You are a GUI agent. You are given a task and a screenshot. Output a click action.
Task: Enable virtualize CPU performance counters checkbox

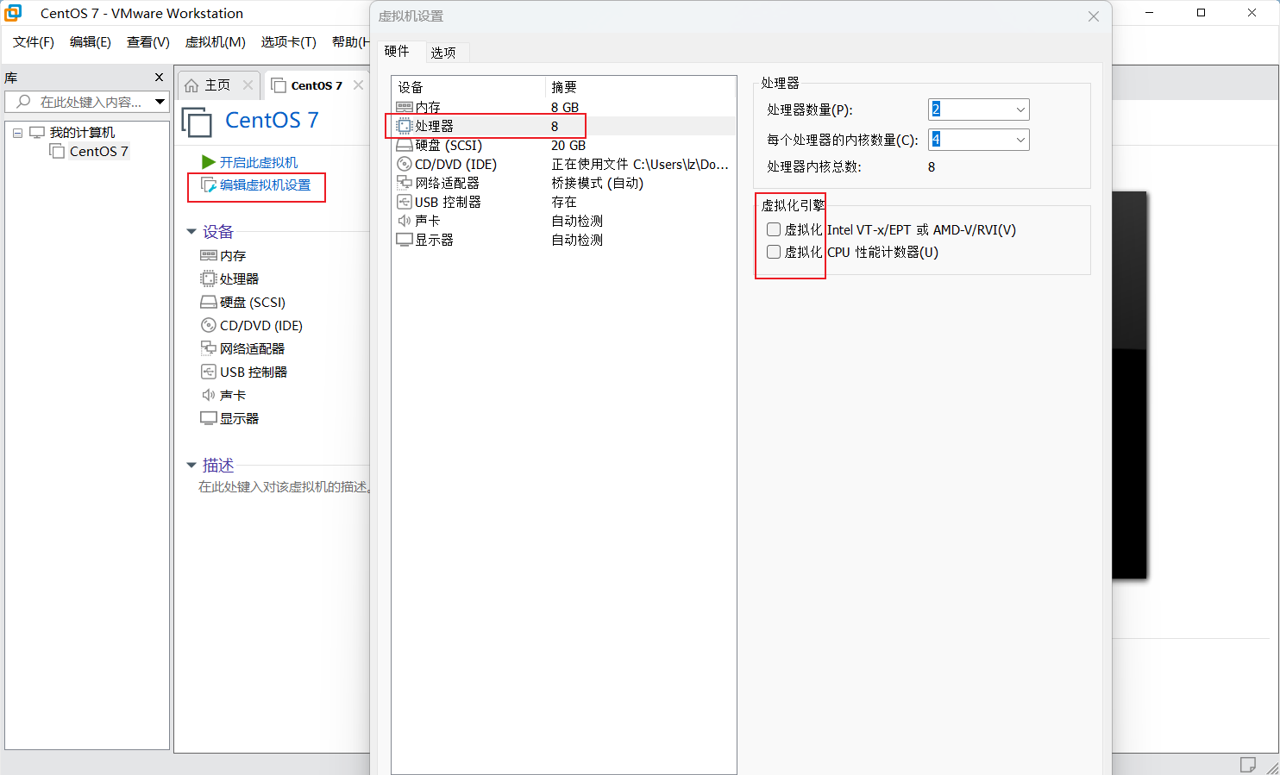[773, 252]
